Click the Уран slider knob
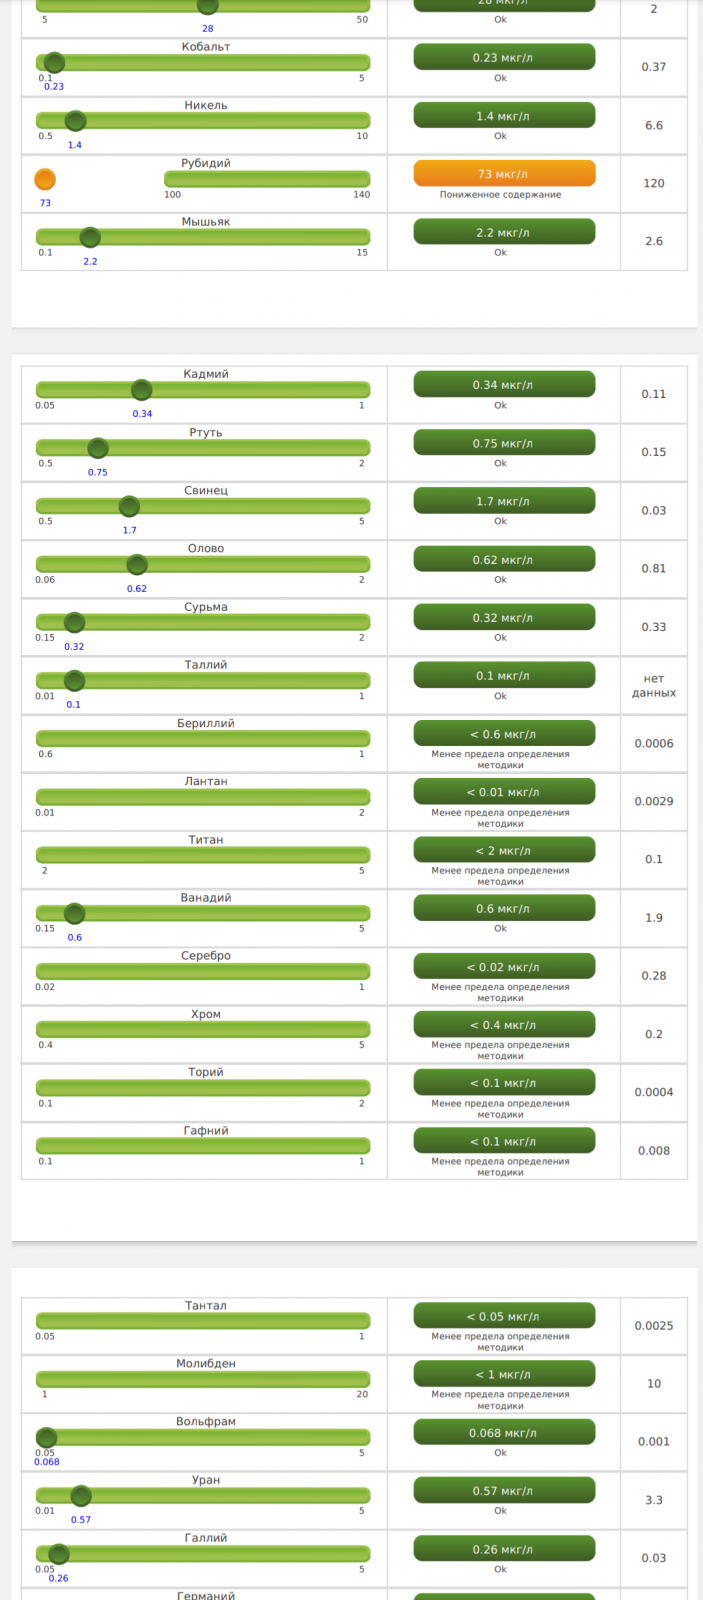Viewport: 703px width, 1600px height. (x=81, y=1496)
